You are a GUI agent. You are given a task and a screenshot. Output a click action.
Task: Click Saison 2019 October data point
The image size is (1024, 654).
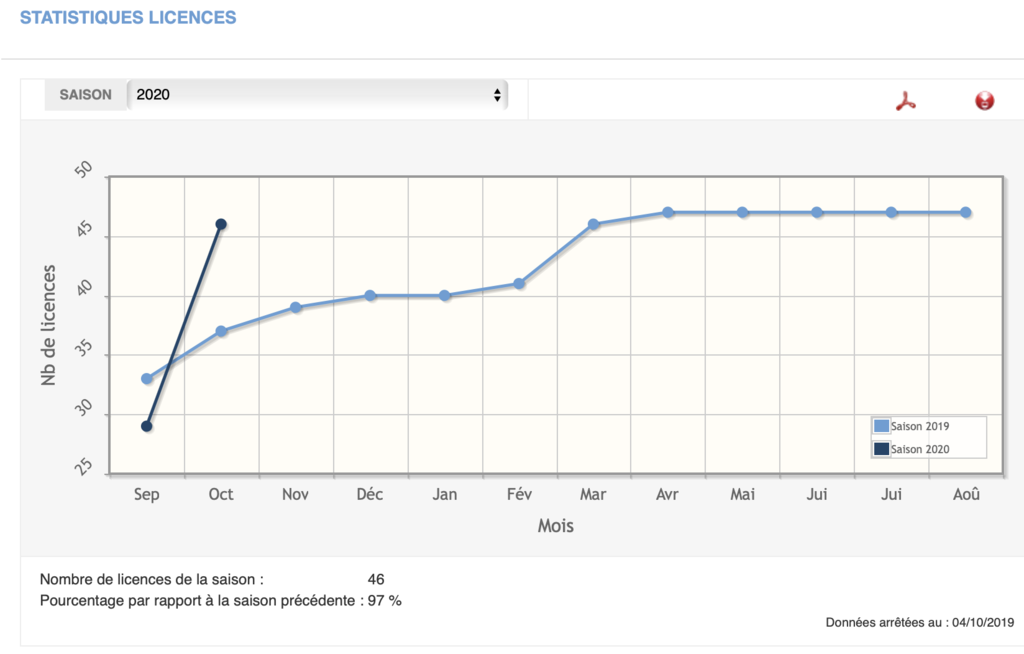point(221,331)
